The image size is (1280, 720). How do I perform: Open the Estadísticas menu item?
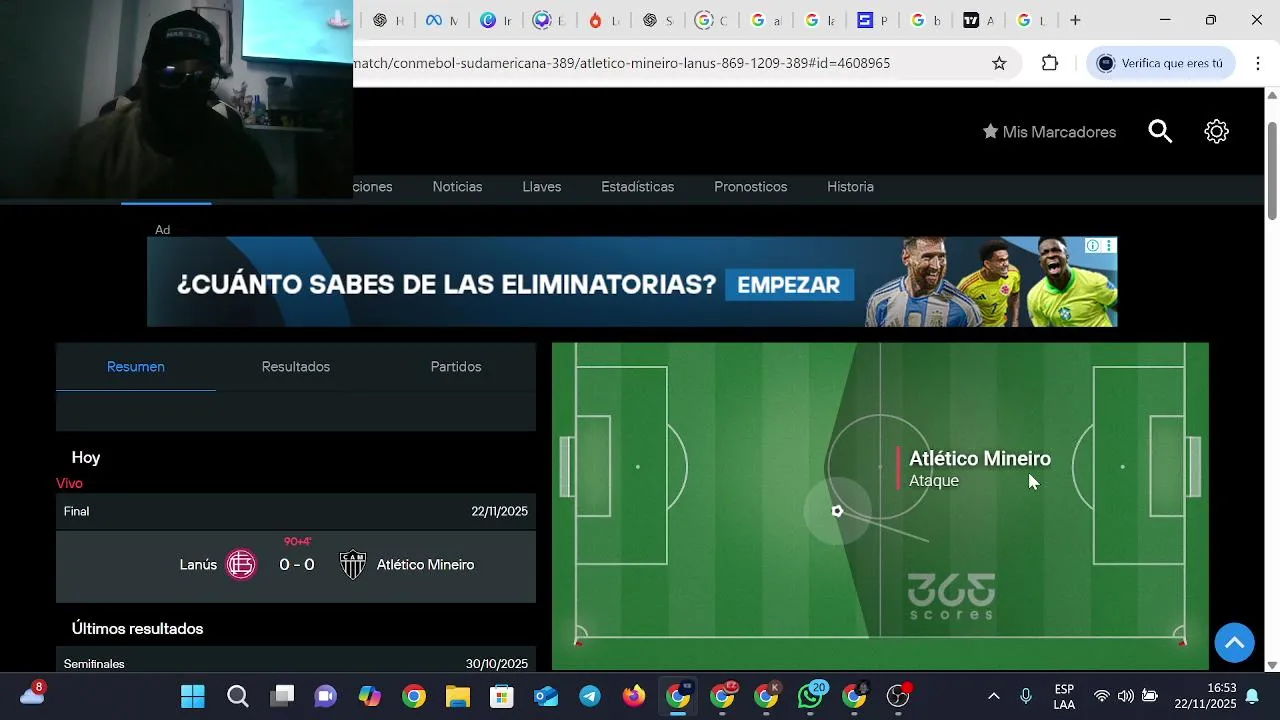pos(637,187)
